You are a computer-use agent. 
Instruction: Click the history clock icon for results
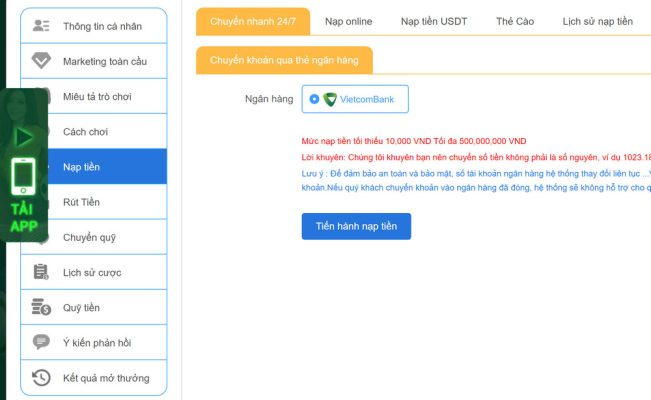tap(41, 378)
